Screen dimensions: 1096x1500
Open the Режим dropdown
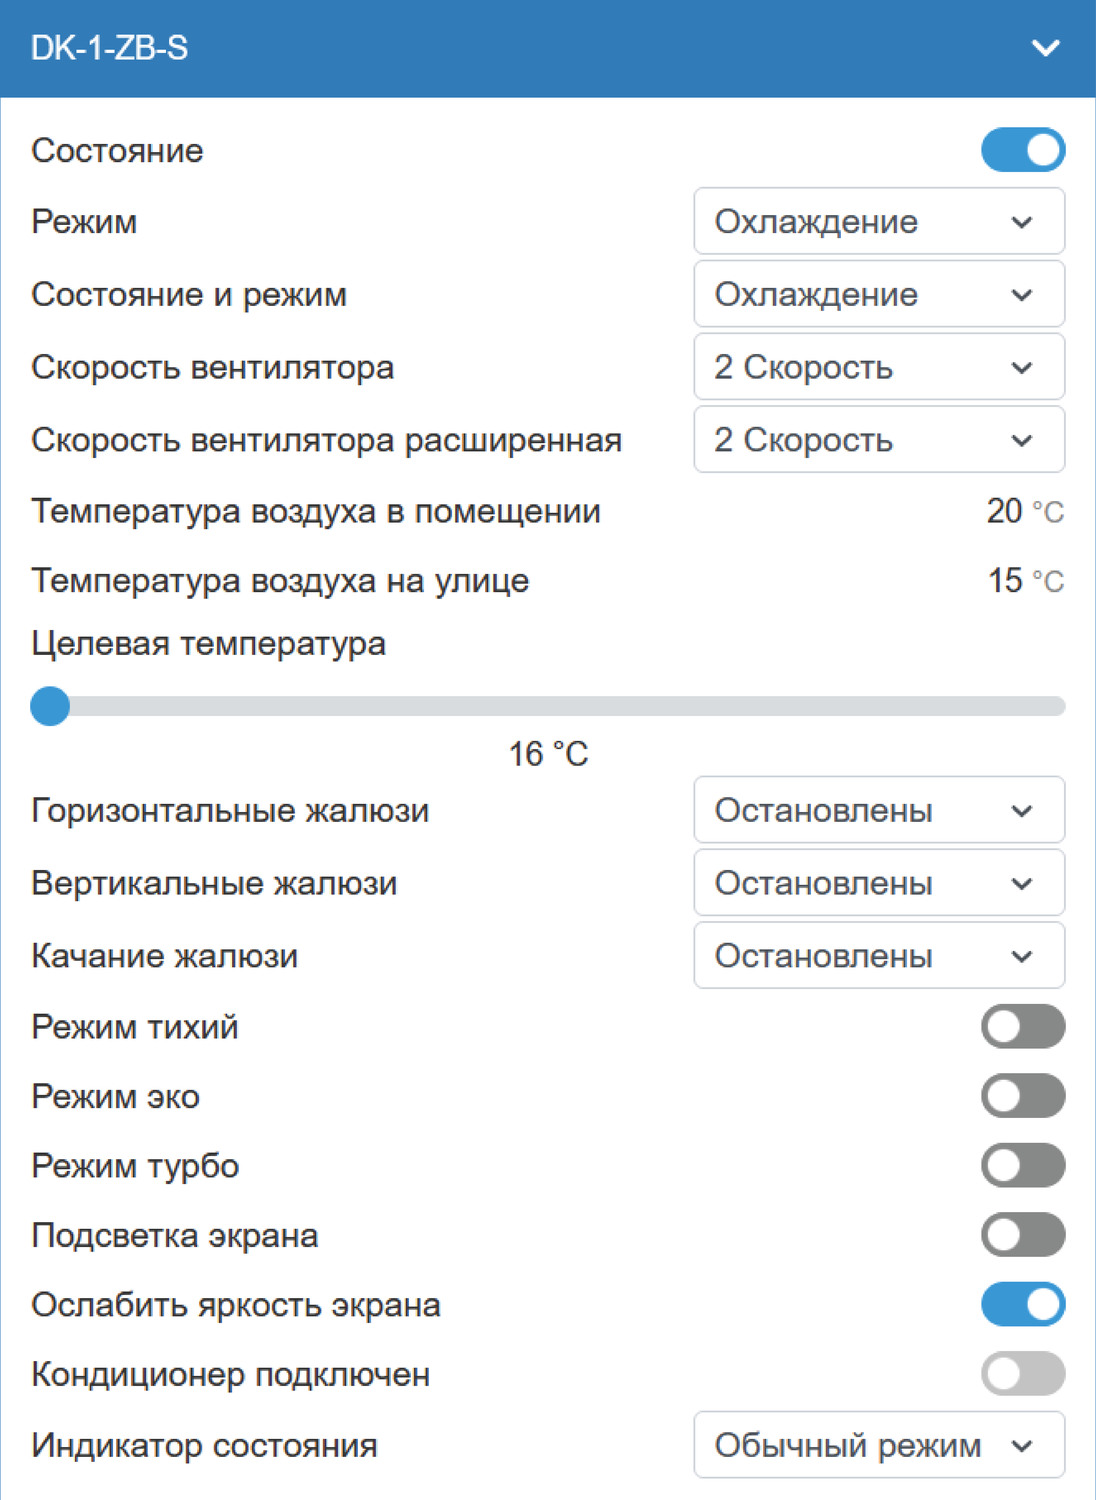(879, 222)
